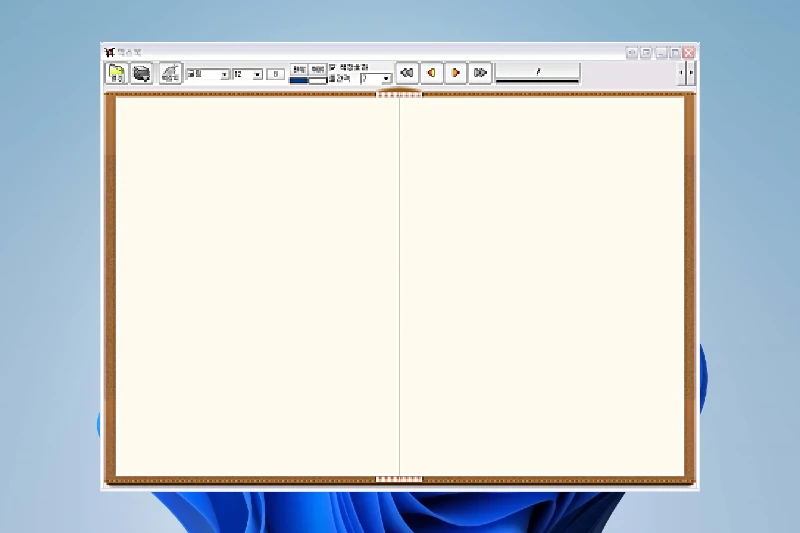Click the third toolbar icon before the font box

coord(170,73)
